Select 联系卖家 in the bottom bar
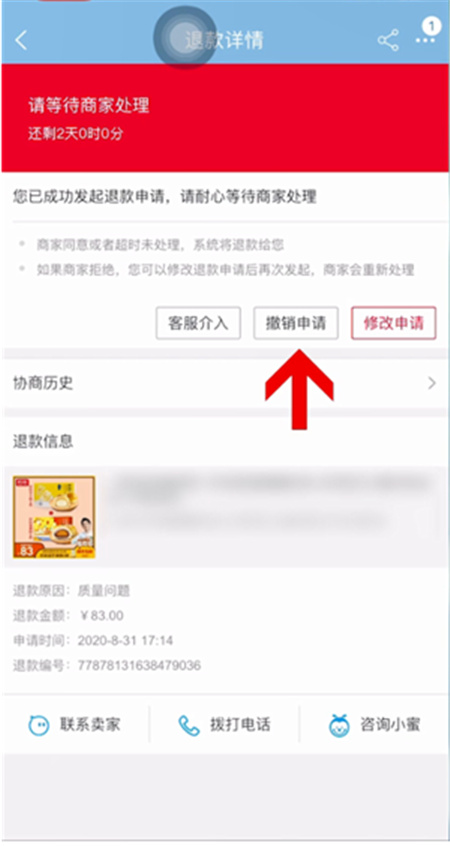The width and height of the screenshot is (450, 846). pyautogui.click(x=76, y=725)
